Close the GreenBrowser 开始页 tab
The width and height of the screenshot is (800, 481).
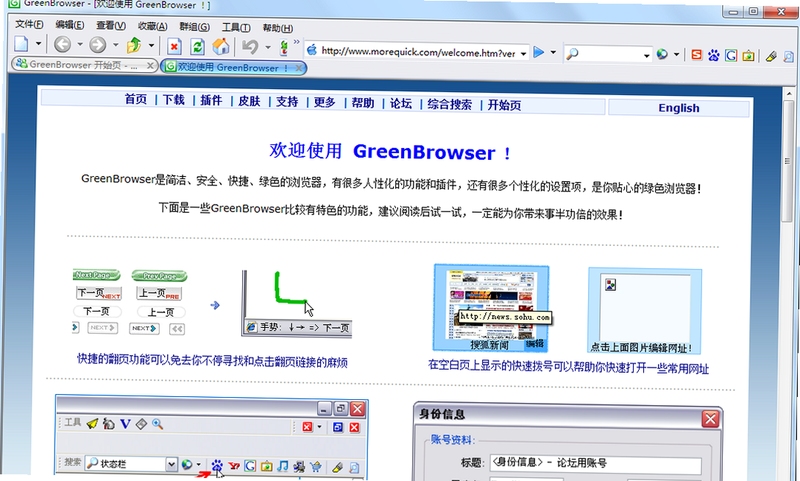150,65
